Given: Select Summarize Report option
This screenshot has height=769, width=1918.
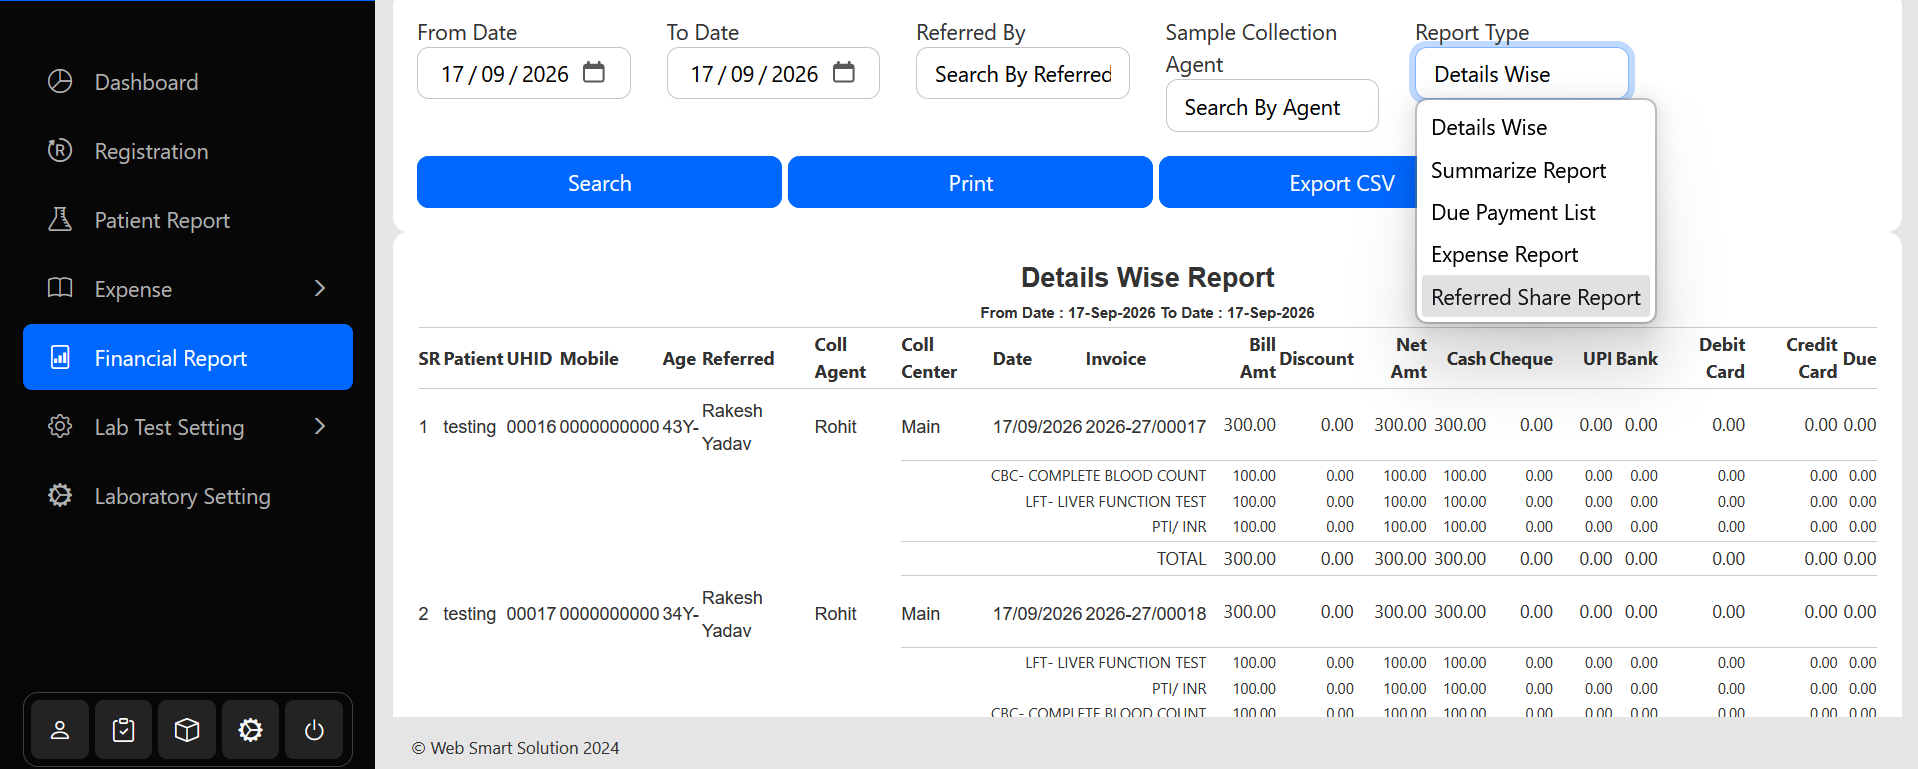Looking at the screenshot, I should [1536, 170].
